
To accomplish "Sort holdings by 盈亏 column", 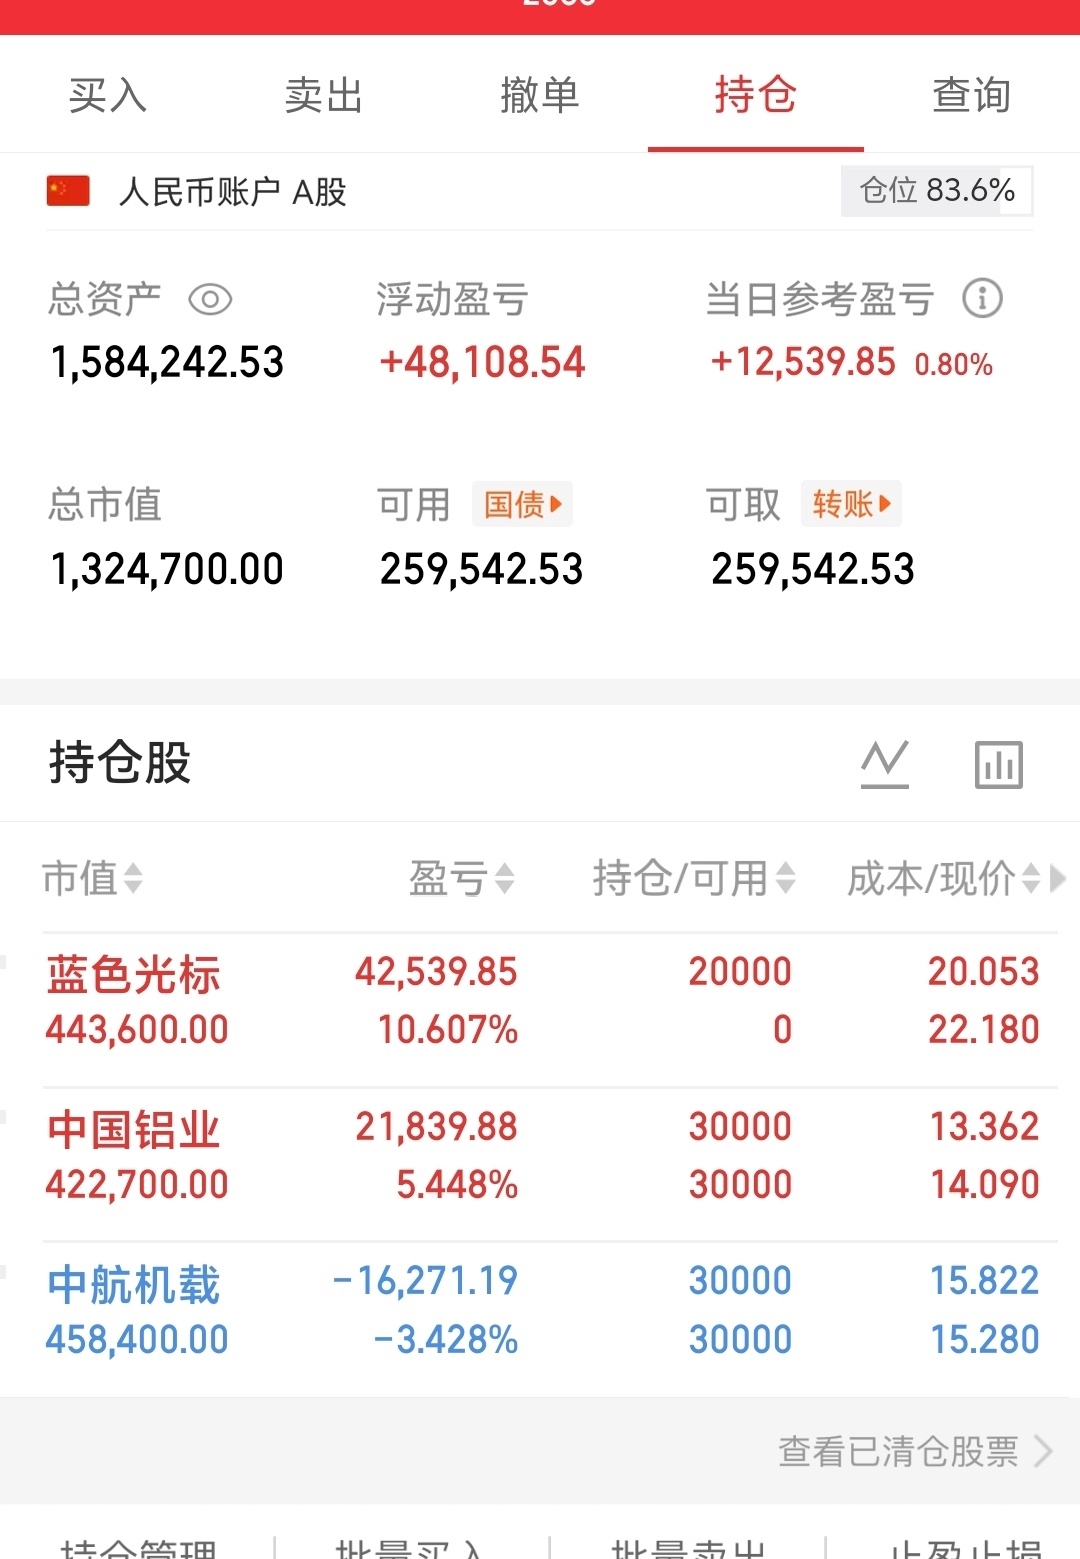I will coord(462,878).
